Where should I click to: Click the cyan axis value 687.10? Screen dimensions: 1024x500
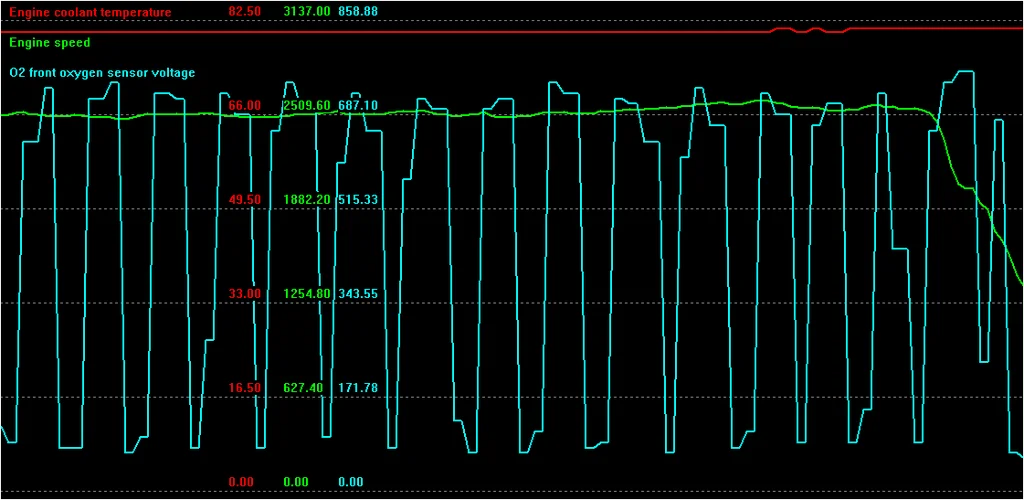[x=358, y=106]
